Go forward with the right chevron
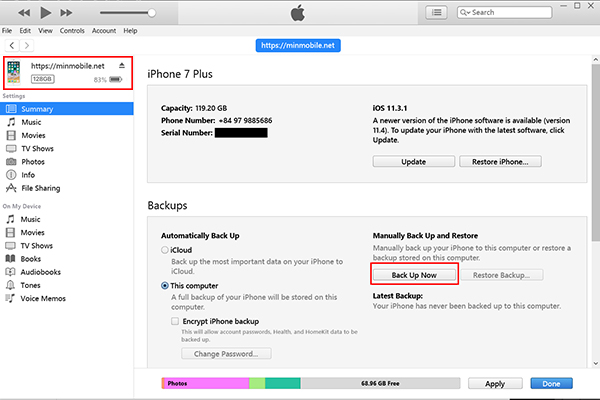The height and width of the screenshot is (400, 600). point(26,46)
